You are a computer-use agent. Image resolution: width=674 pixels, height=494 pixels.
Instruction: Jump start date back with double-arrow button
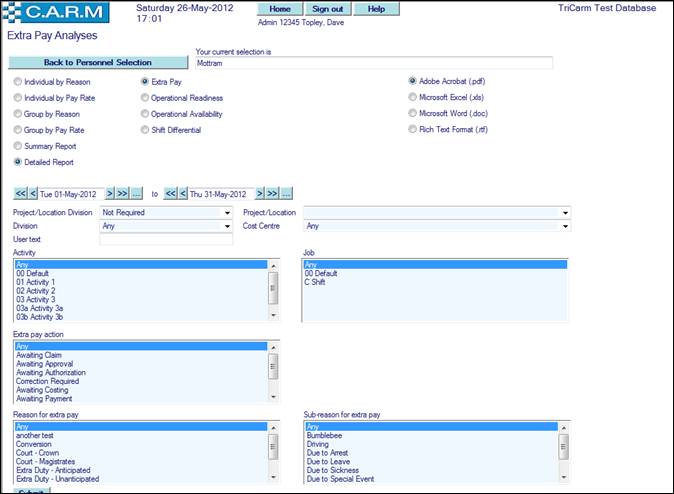pyautogui.click(x=19, y=193)
